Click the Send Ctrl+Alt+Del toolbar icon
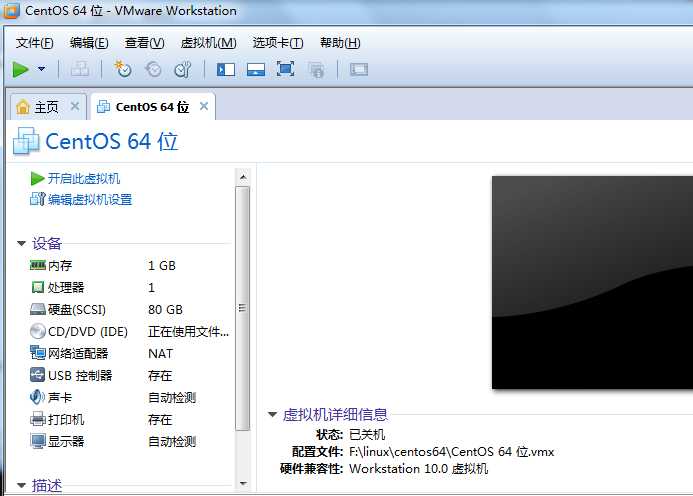The height and width of the screenshot is (496, 693). click(80, 69)
